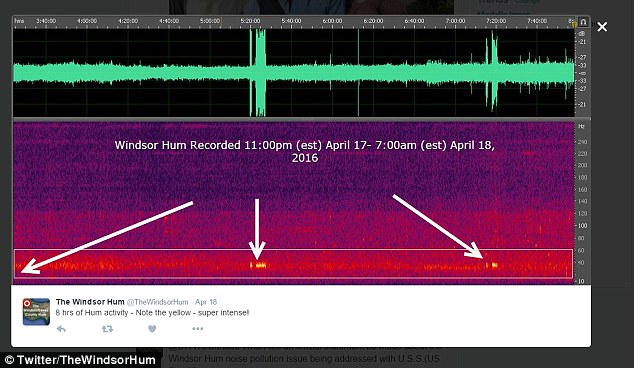634x368 pixels.
Task: Select the yellow playhead marker at ruler end
Action: tap(574, 25)
